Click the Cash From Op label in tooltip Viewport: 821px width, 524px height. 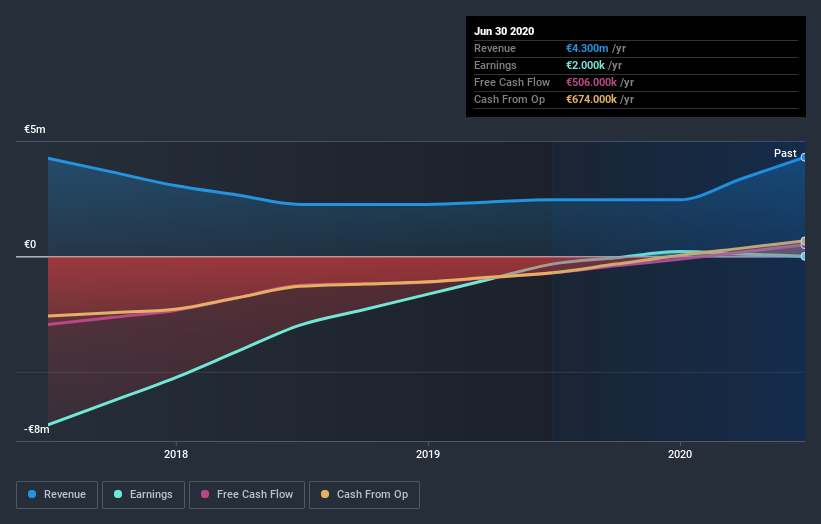click(x=509, y=99)
